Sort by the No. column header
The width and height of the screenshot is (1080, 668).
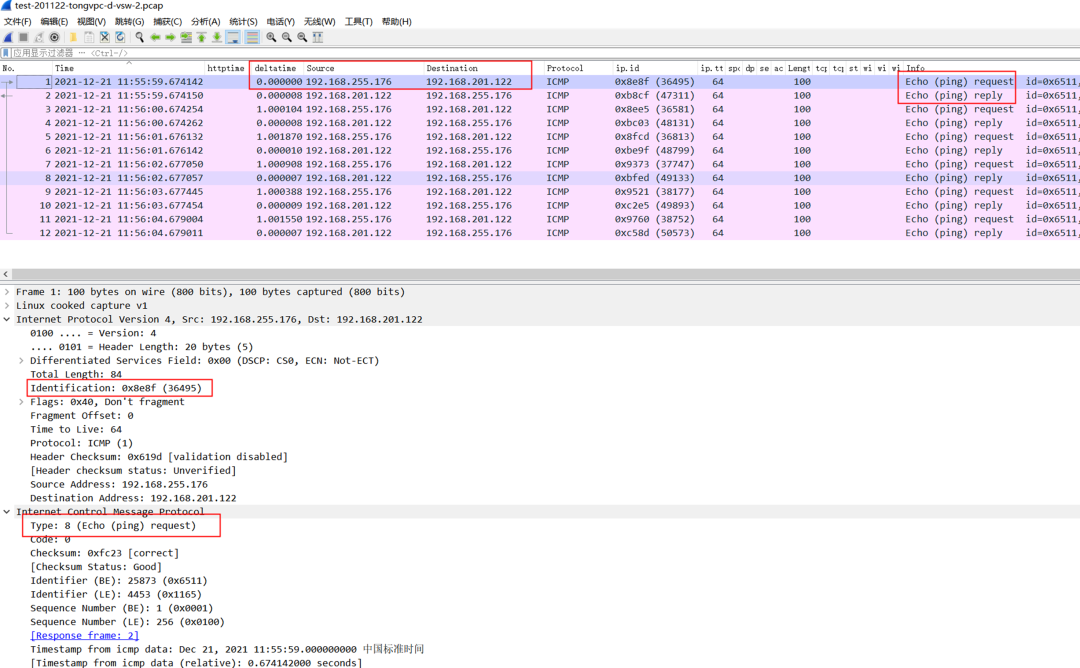tap(26, 68)
